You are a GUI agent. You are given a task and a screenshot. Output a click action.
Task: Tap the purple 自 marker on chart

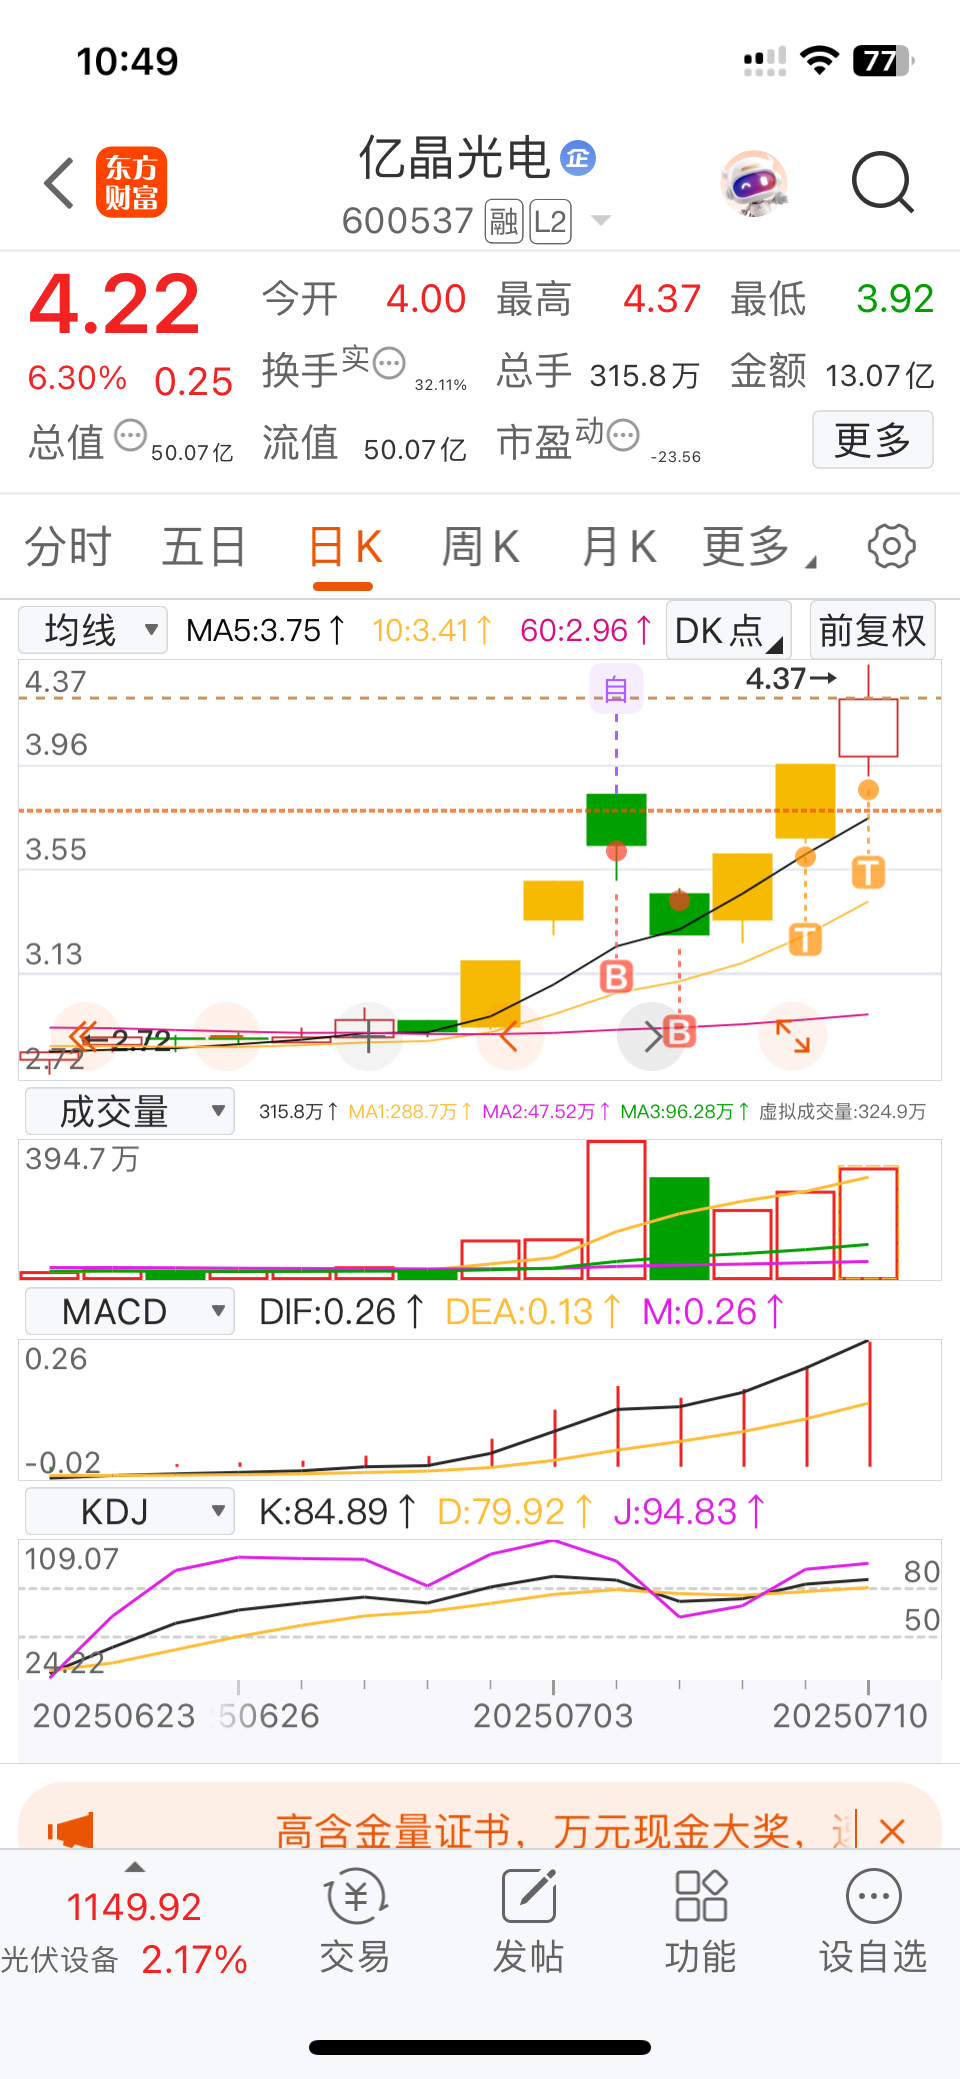pos(616,690)
